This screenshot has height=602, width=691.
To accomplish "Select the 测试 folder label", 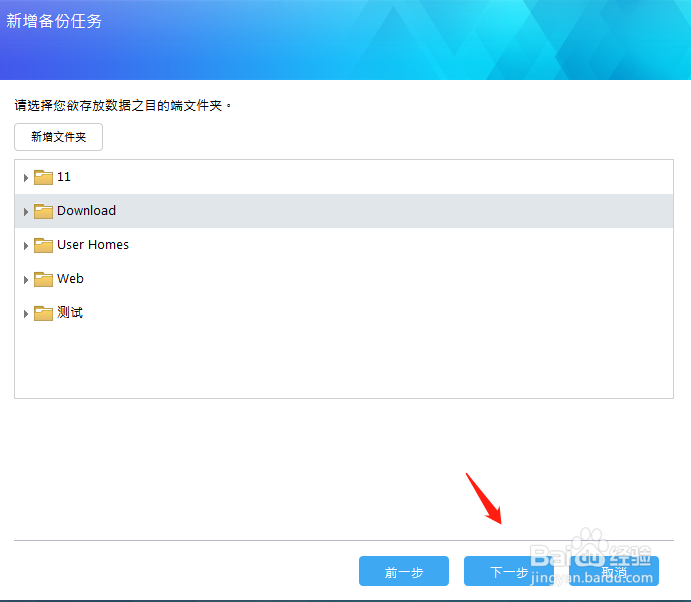I will pyautogui.click(x=70, y=312).
